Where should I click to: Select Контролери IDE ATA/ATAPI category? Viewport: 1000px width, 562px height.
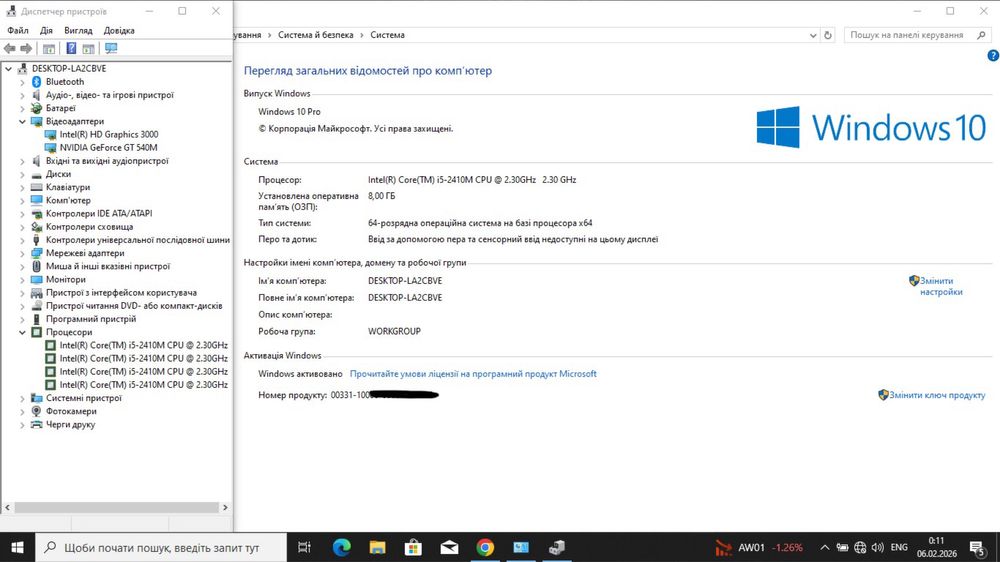point(99,213)
